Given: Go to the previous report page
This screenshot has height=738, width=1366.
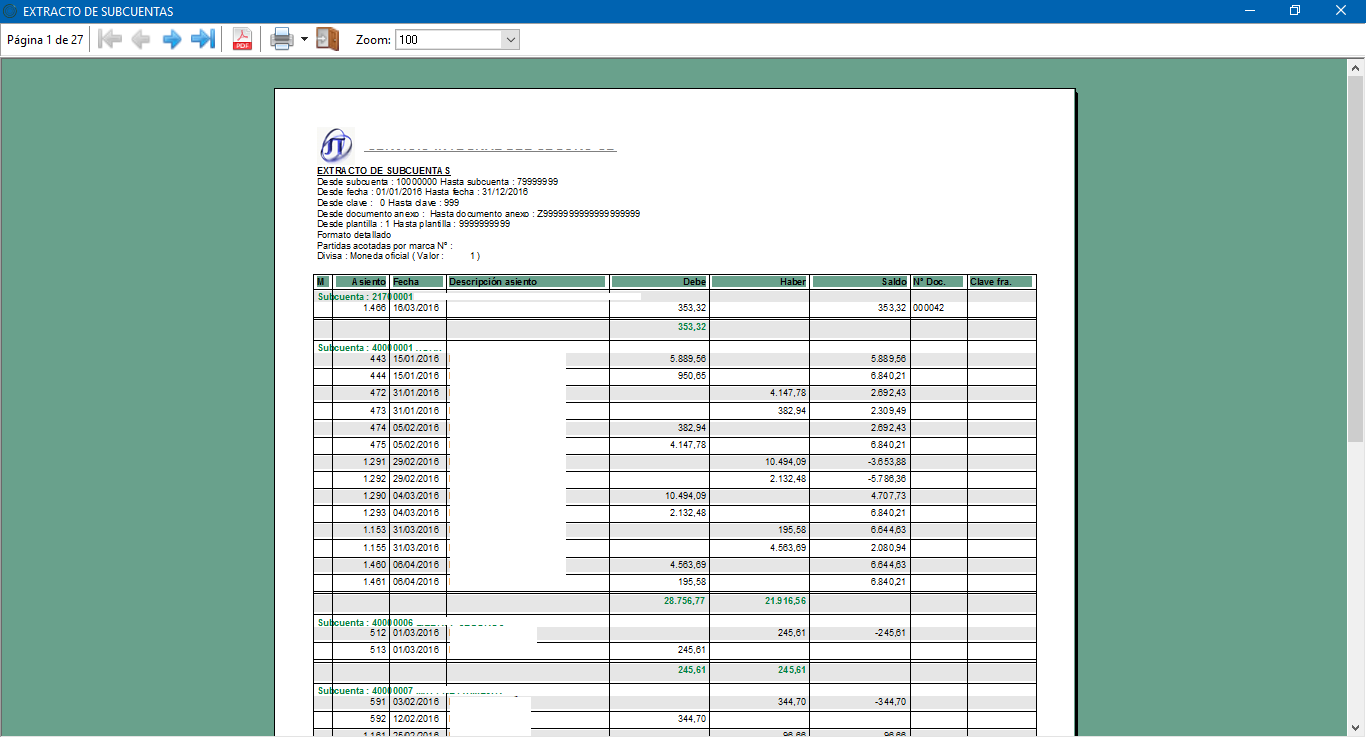Looking at the screenshot, I should coord(141,39).
